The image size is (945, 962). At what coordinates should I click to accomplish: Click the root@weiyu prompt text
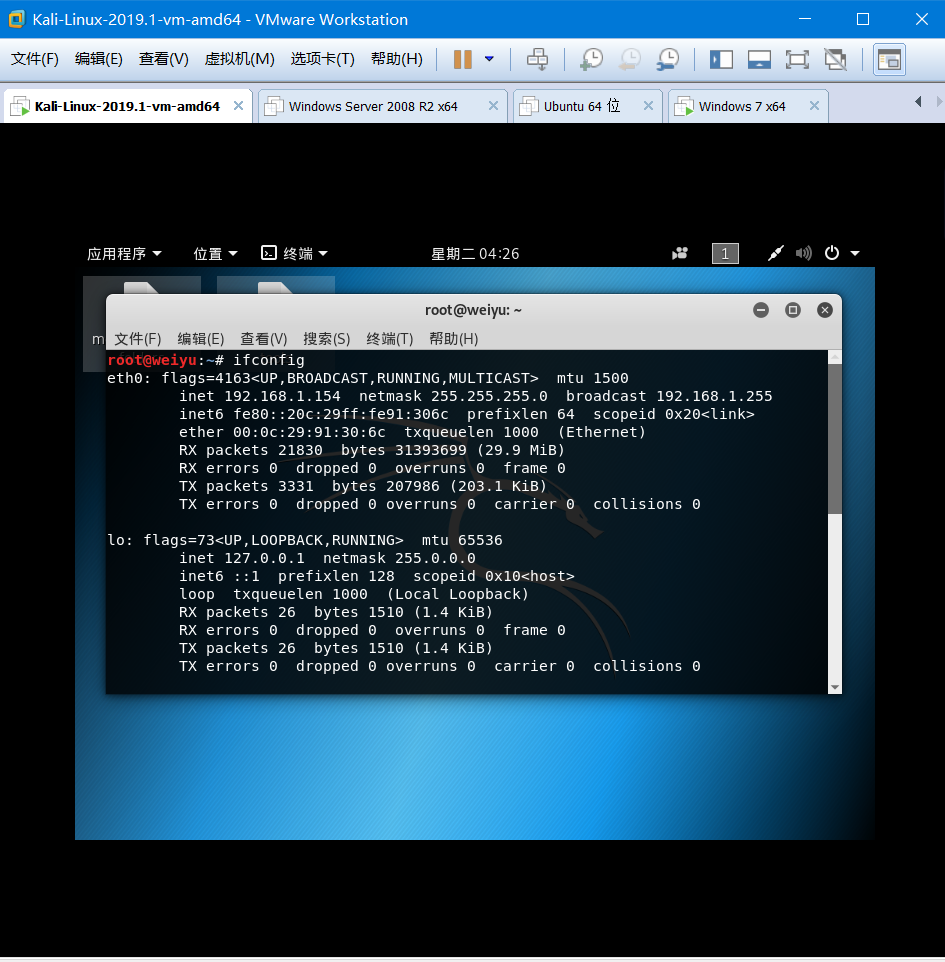pos(152,360)
